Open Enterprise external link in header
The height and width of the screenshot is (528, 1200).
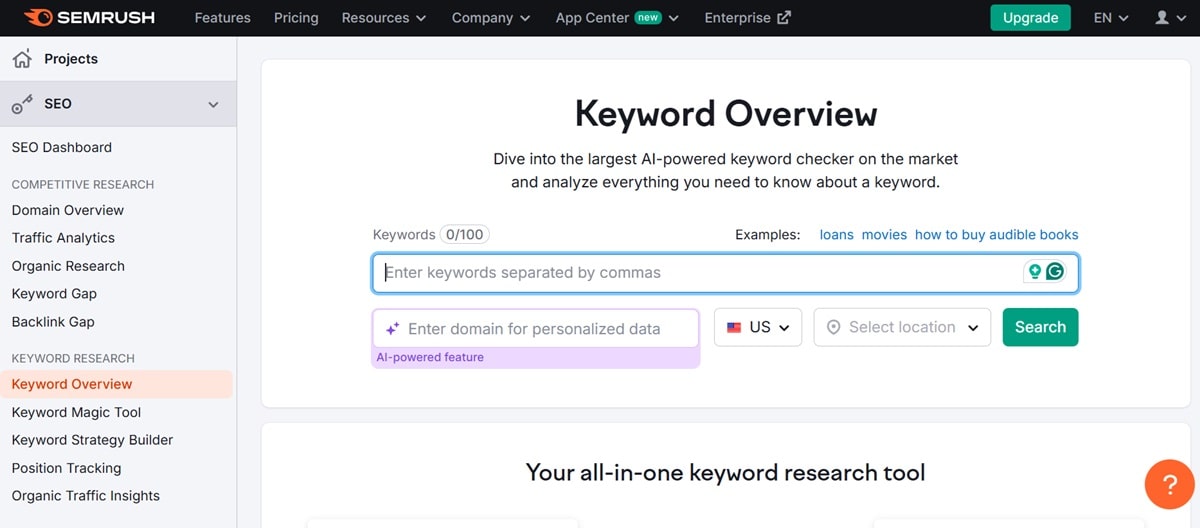pyautogui.click(x=747, y=18)
